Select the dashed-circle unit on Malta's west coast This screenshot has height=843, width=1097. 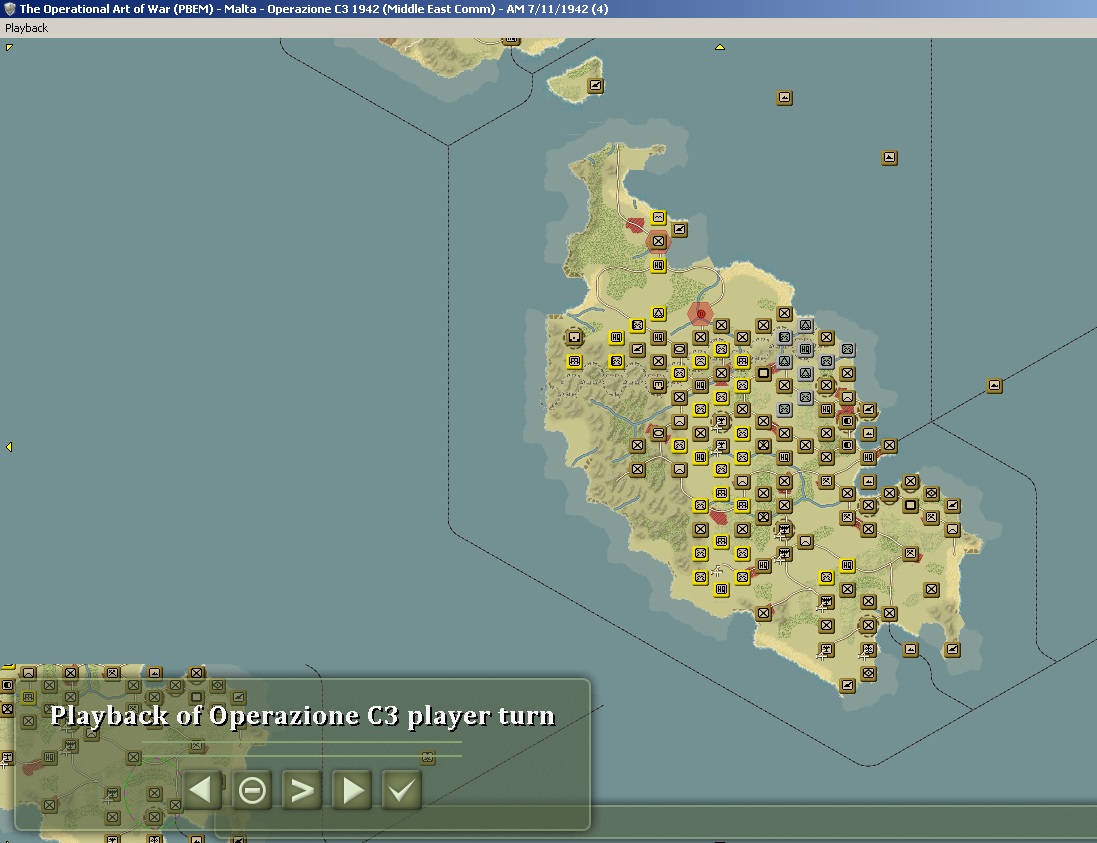pyautogui.click(x=574, y=337)
